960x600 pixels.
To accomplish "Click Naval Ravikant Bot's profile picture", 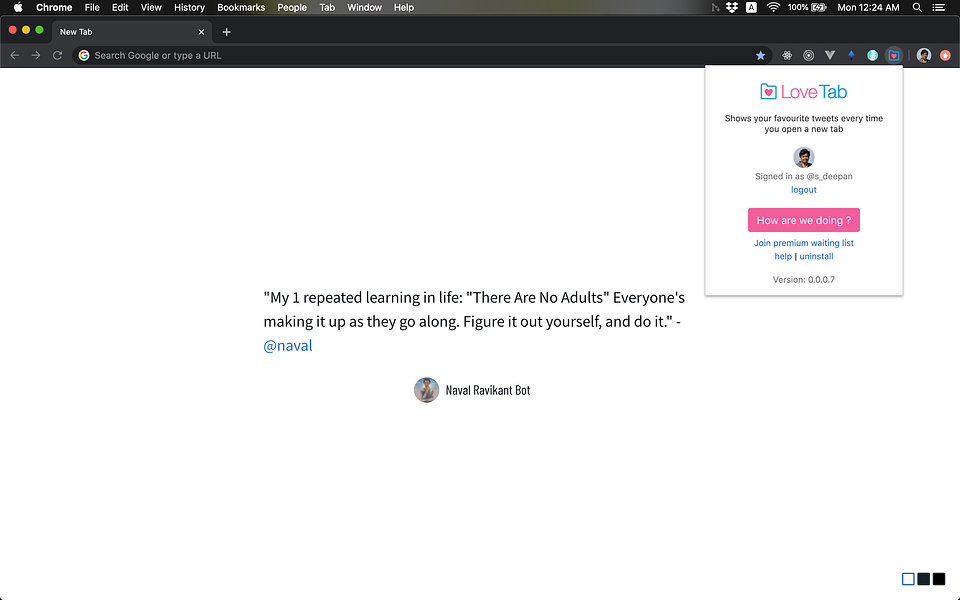I will point(427,390).
